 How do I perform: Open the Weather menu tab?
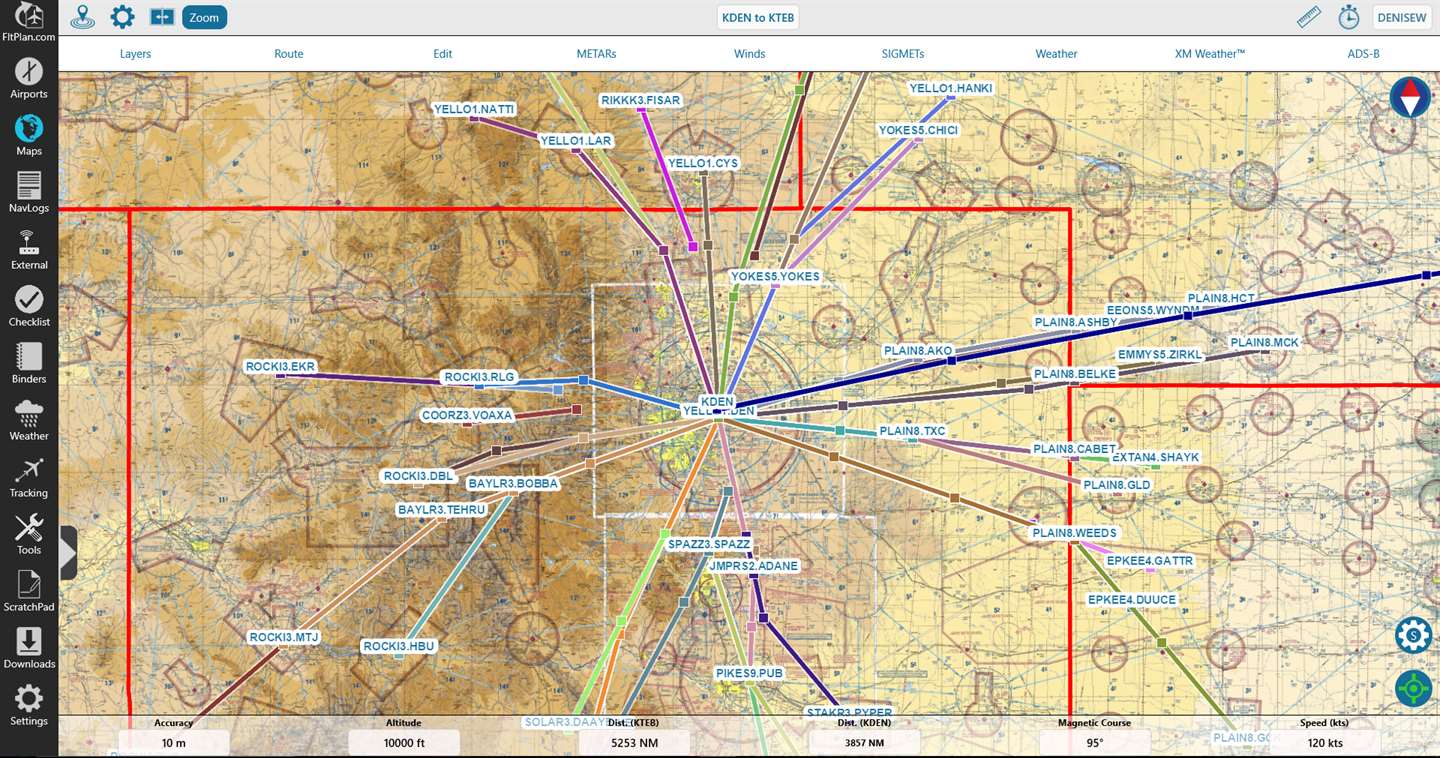click(1057, 54)
